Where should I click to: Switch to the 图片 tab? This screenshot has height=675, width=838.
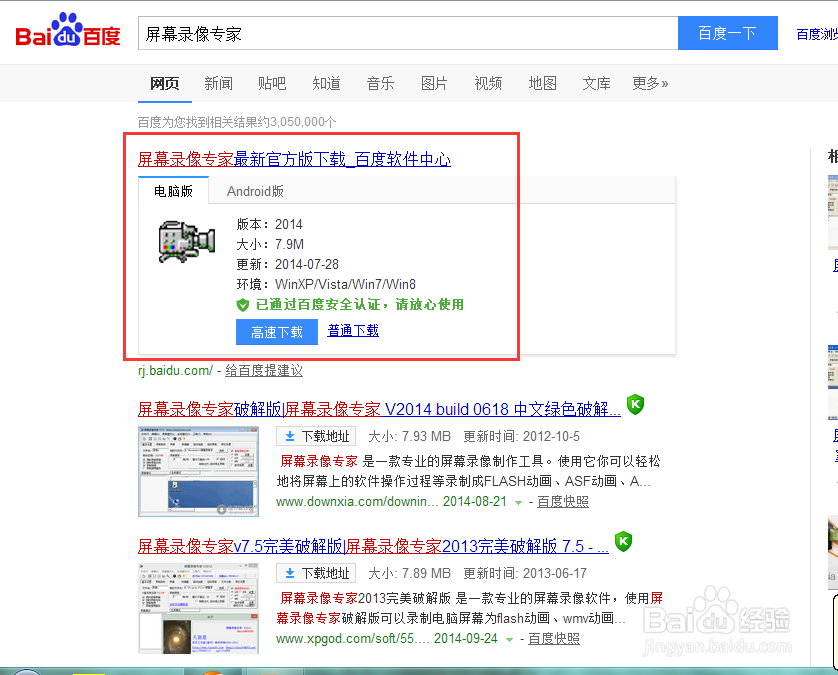pos(434,83)
